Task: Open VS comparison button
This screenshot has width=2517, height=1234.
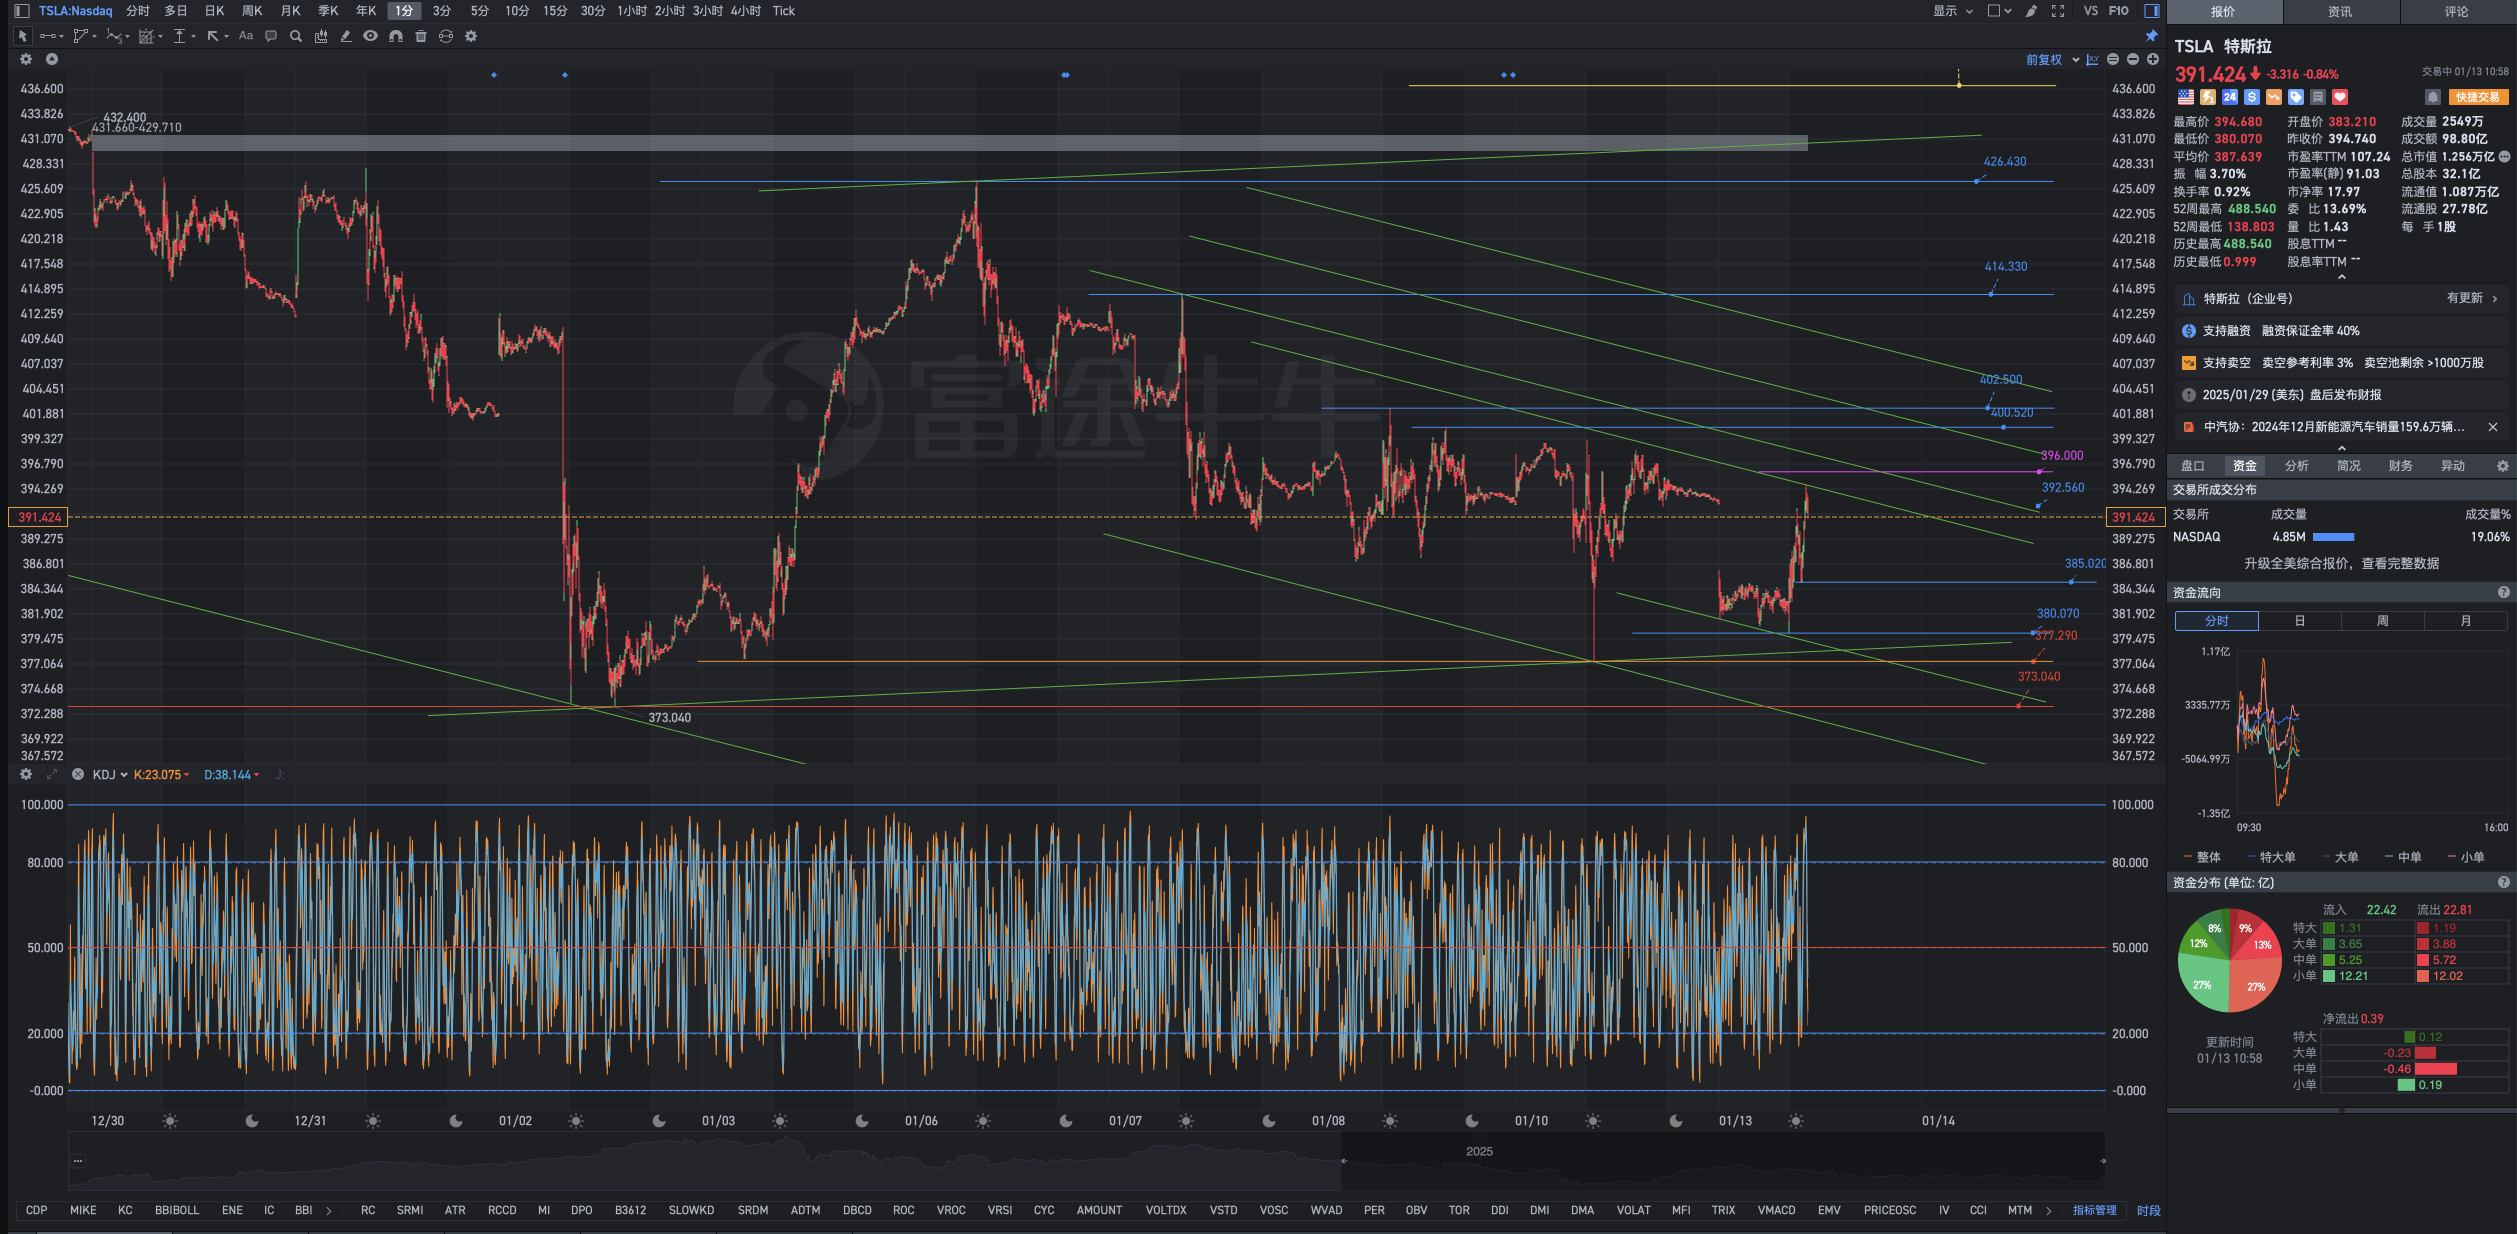Action: [x=2091, y=11]
